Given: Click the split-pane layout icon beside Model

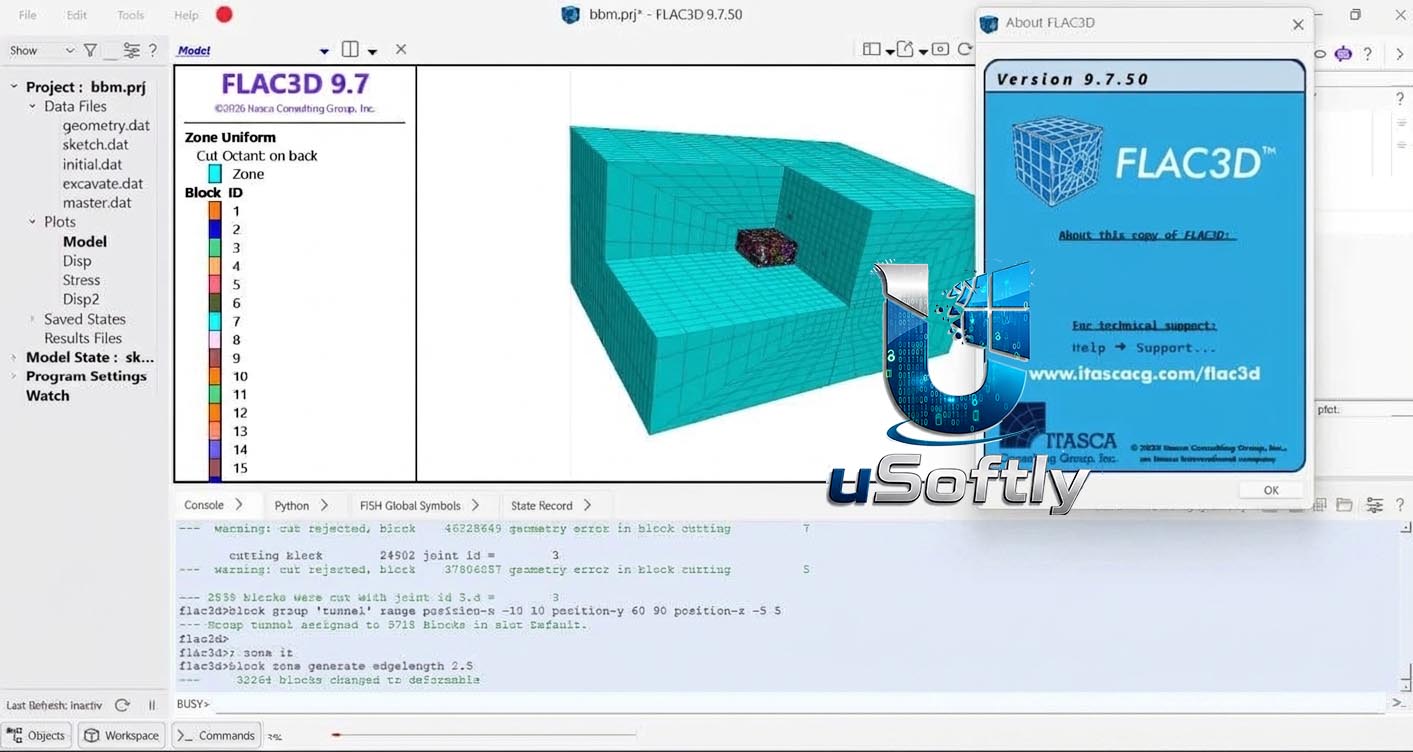Looking at the screenshot, I should pos(350,49).
